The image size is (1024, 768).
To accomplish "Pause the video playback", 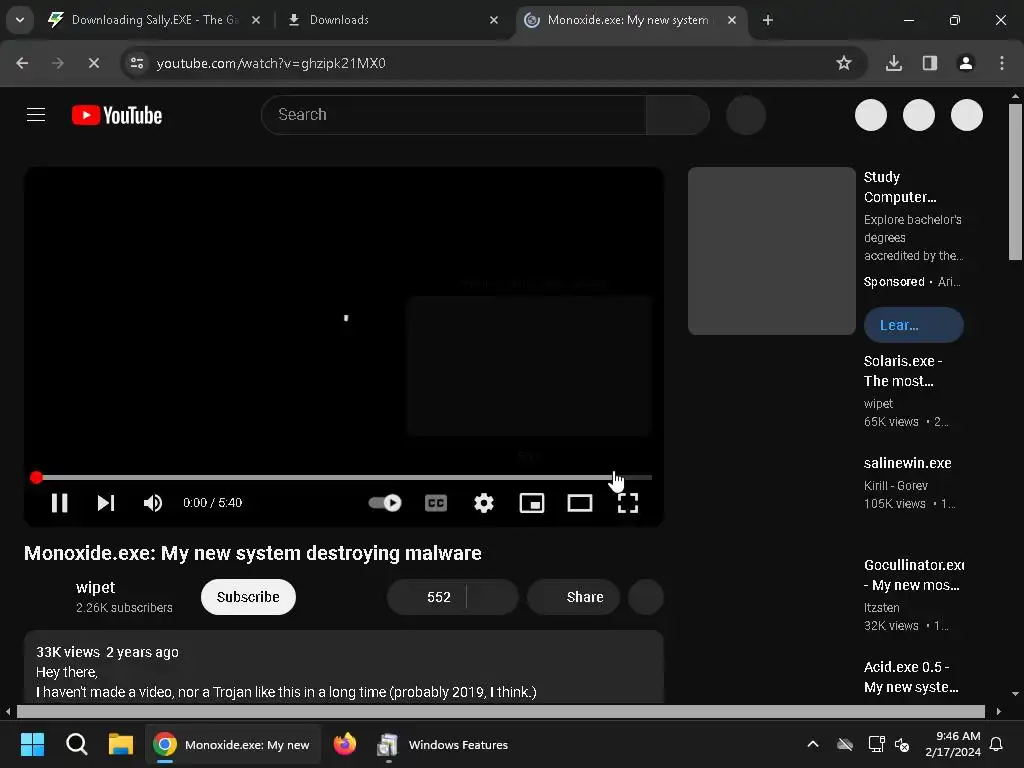I will tap(59, 503).
